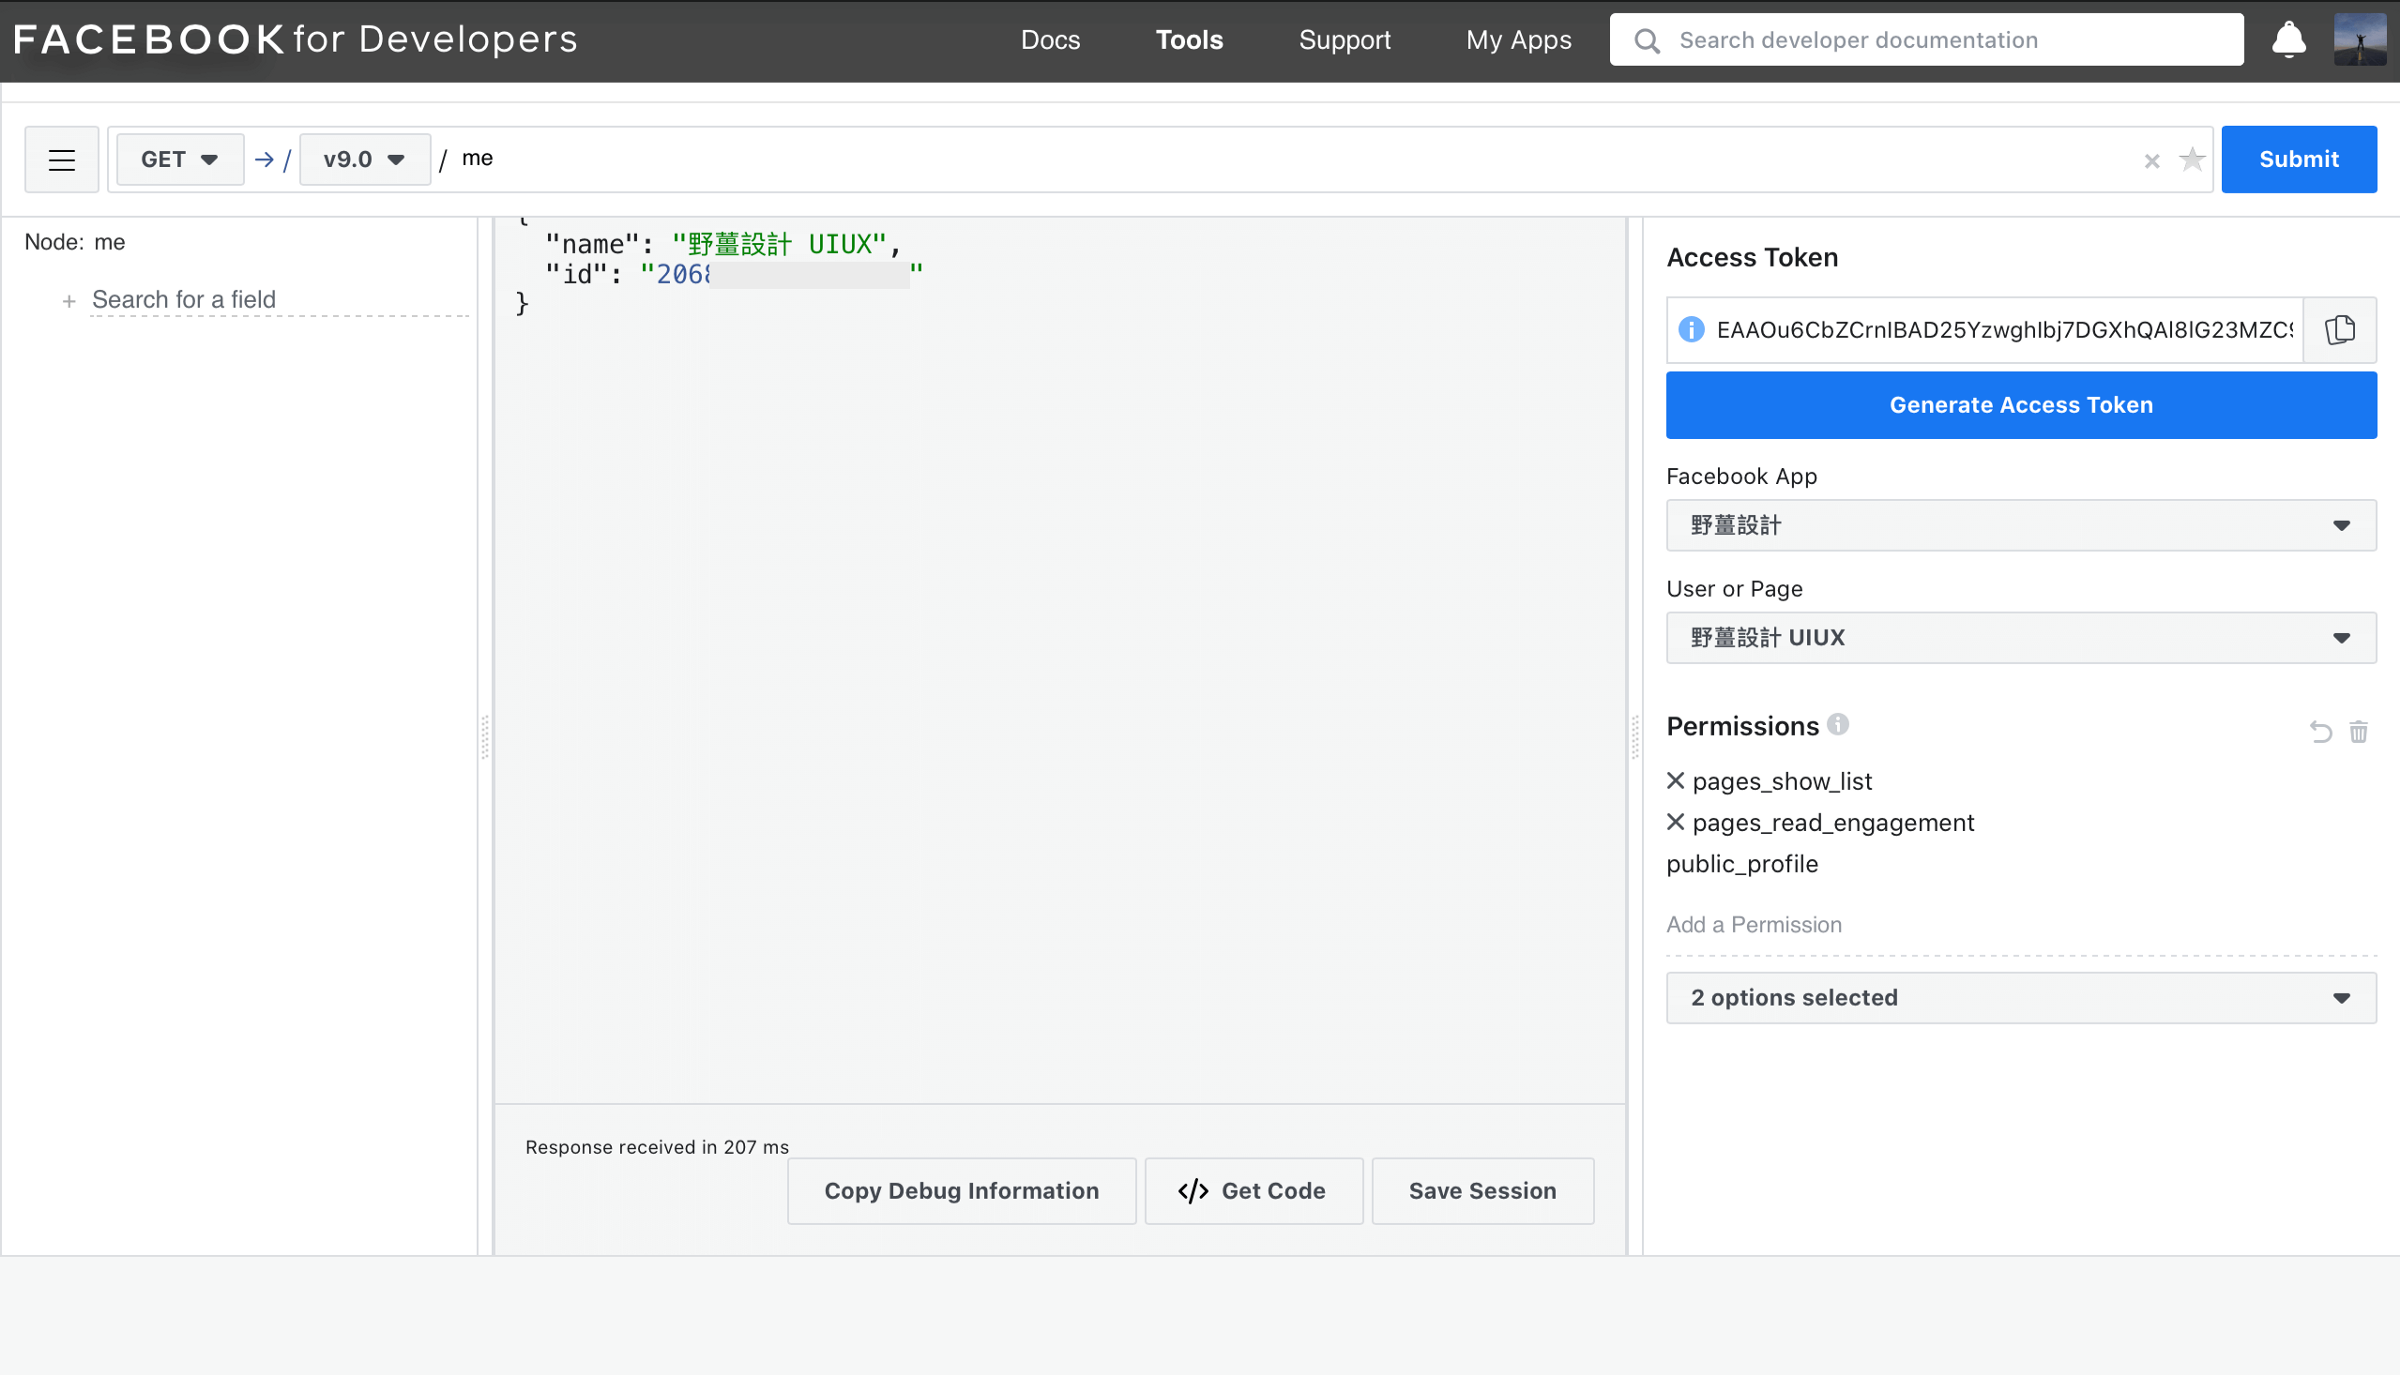Click Generate Access Token

pos(2021,405)
